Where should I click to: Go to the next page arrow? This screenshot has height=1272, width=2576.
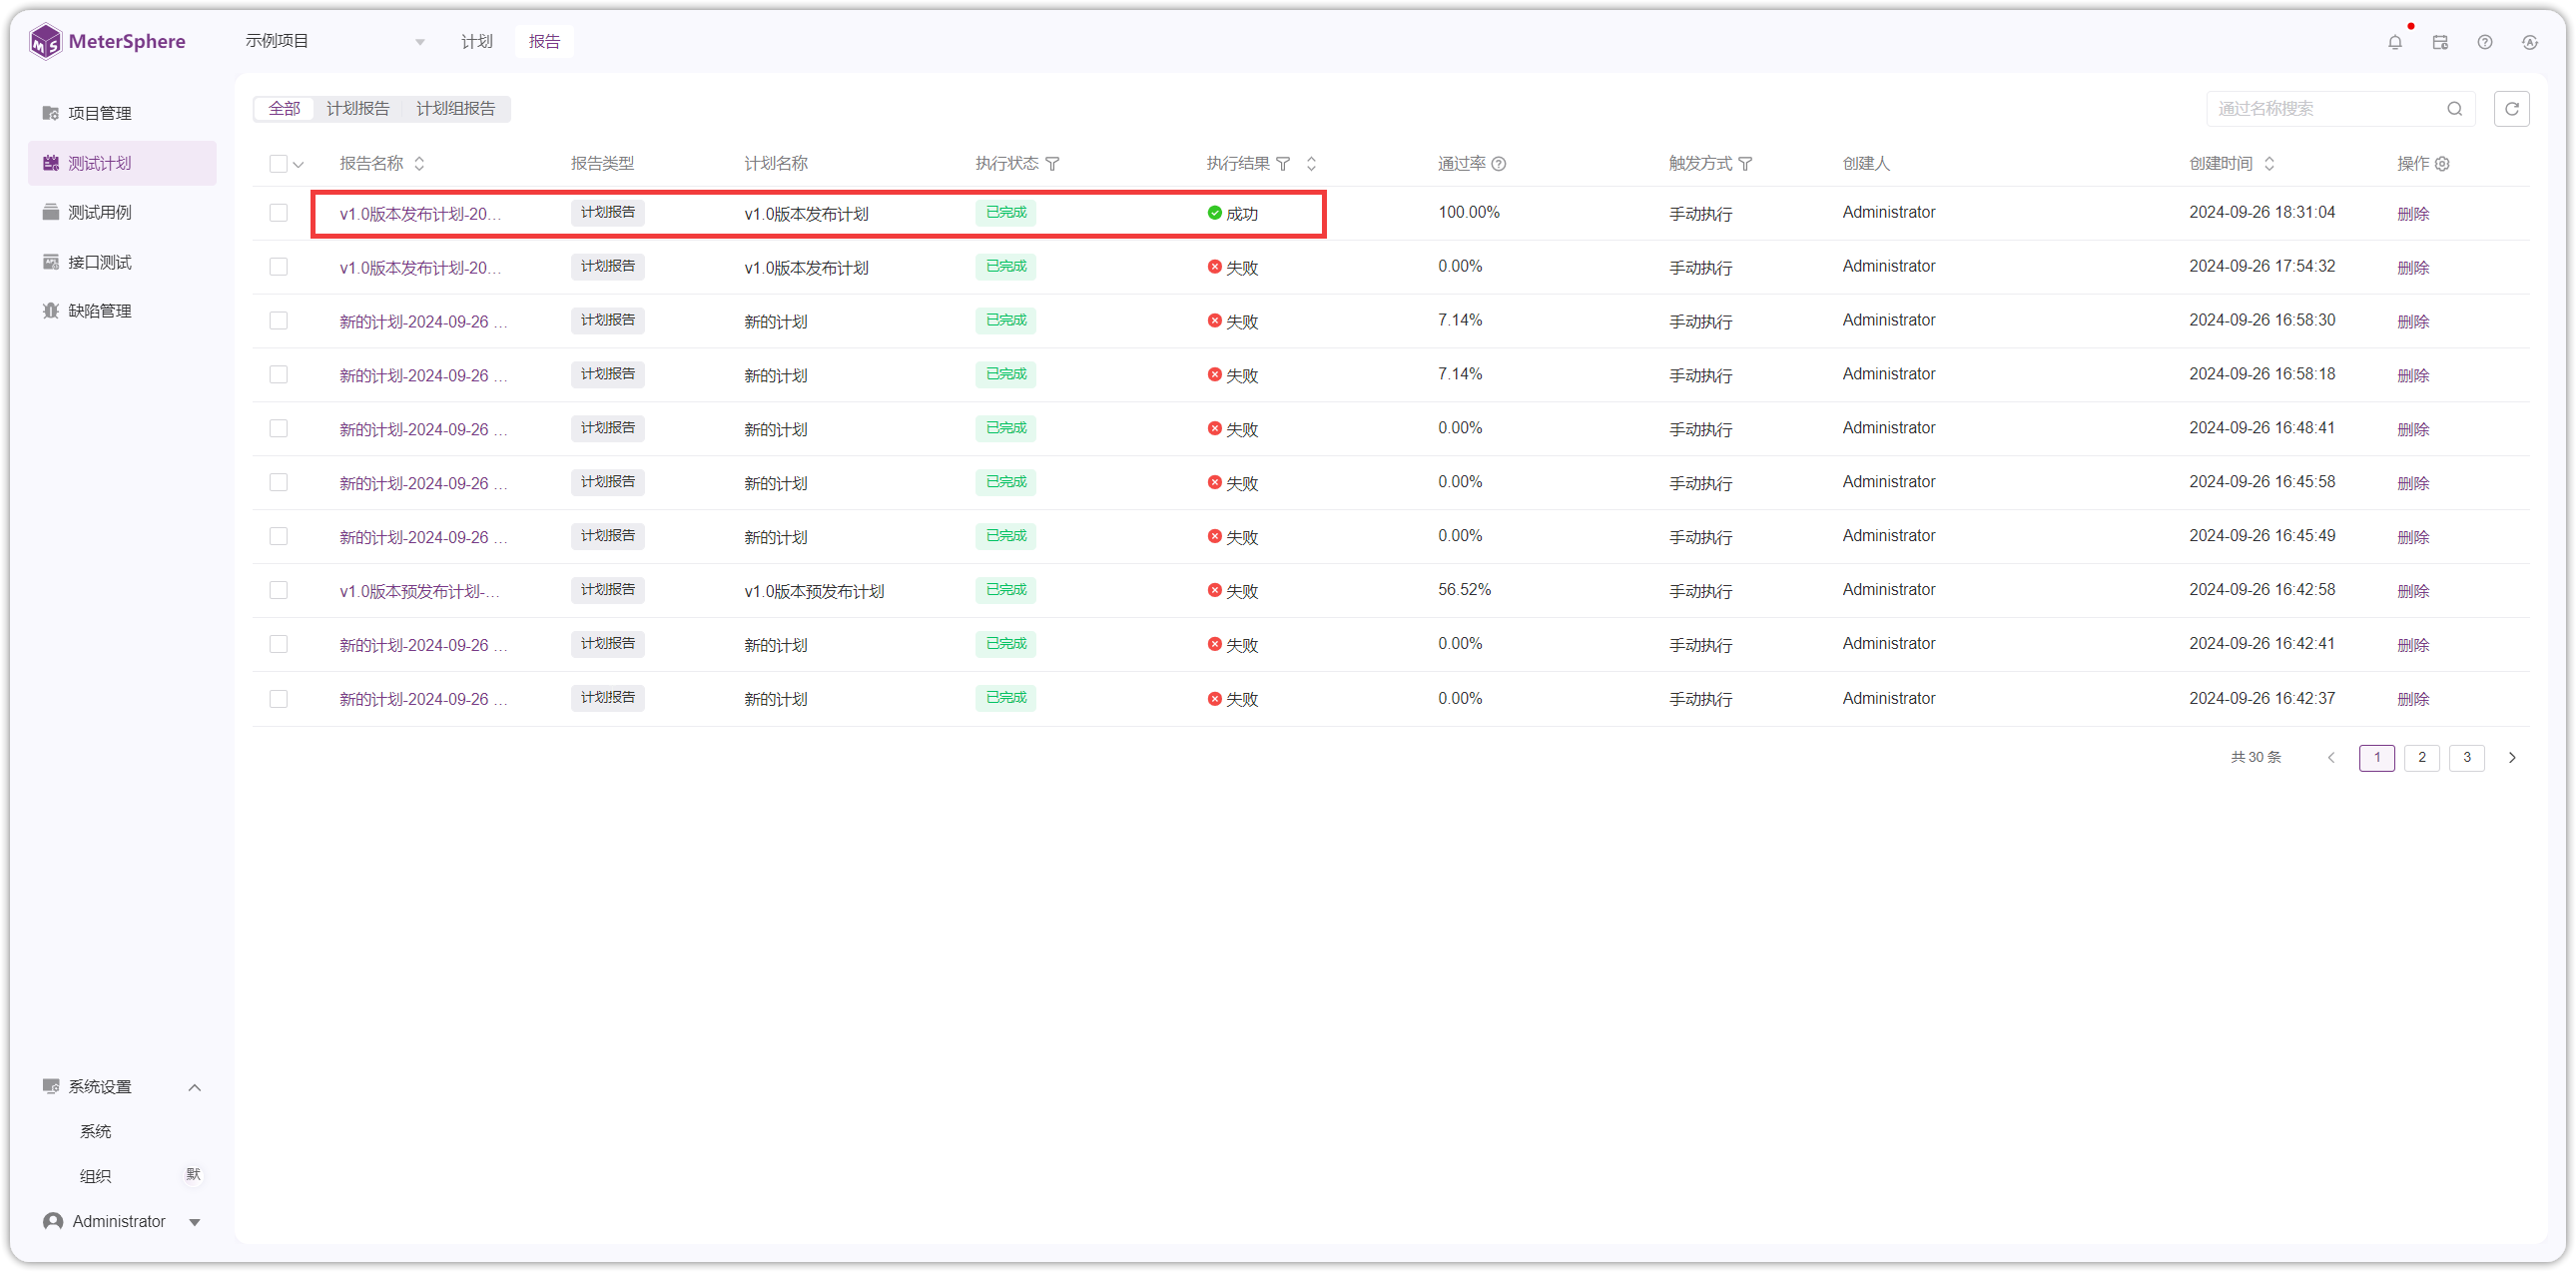point(2512,758)
